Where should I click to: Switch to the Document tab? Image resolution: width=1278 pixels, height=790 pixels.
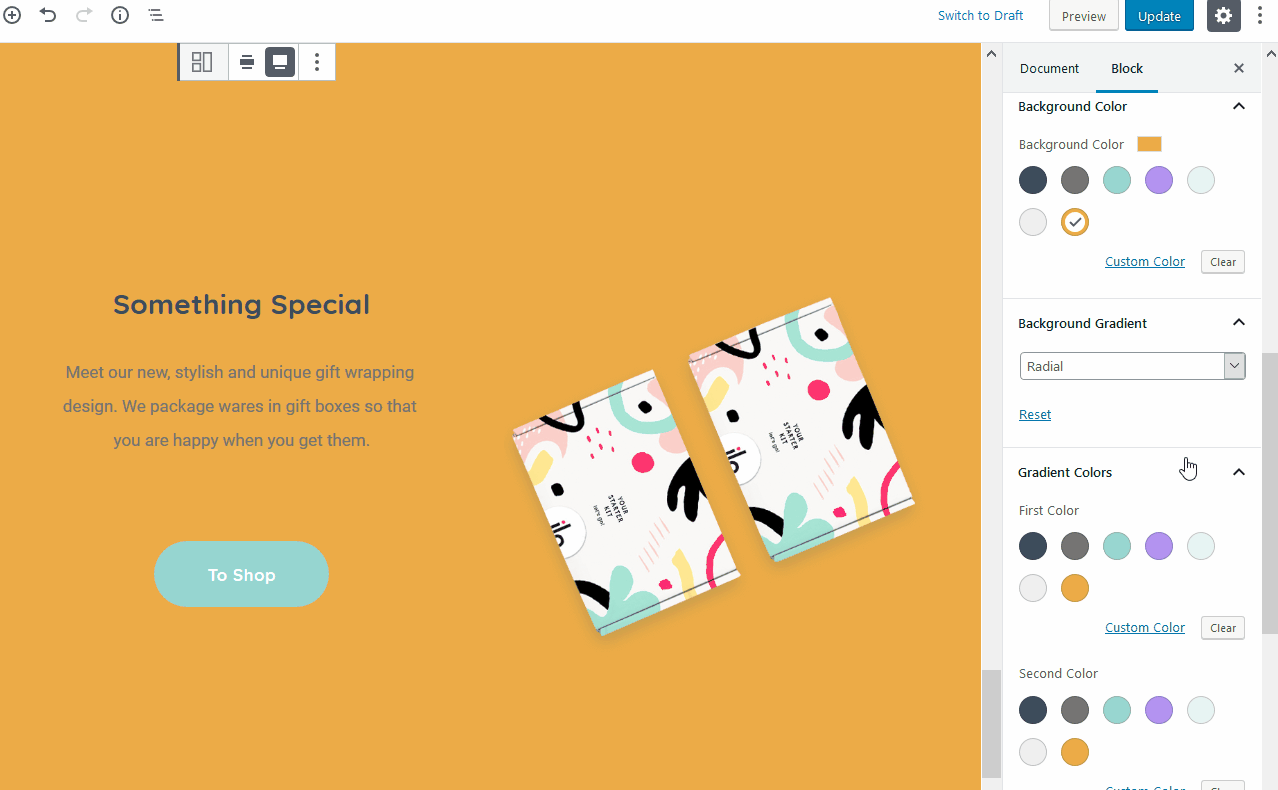coord(1049,68)
